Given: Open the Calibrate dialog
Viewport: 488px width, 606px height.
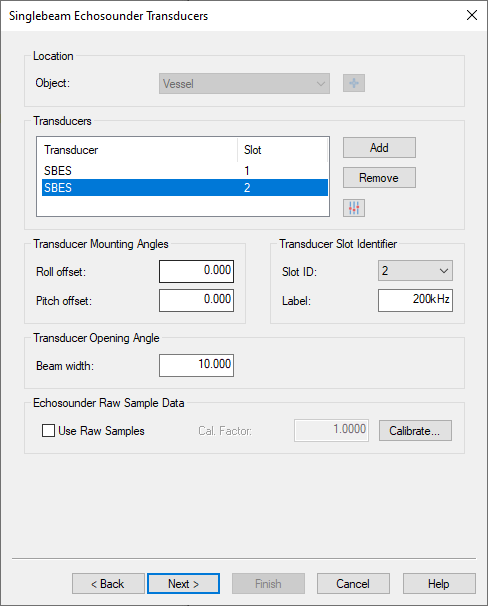Looking at the screenshot, I should (415, 431).
